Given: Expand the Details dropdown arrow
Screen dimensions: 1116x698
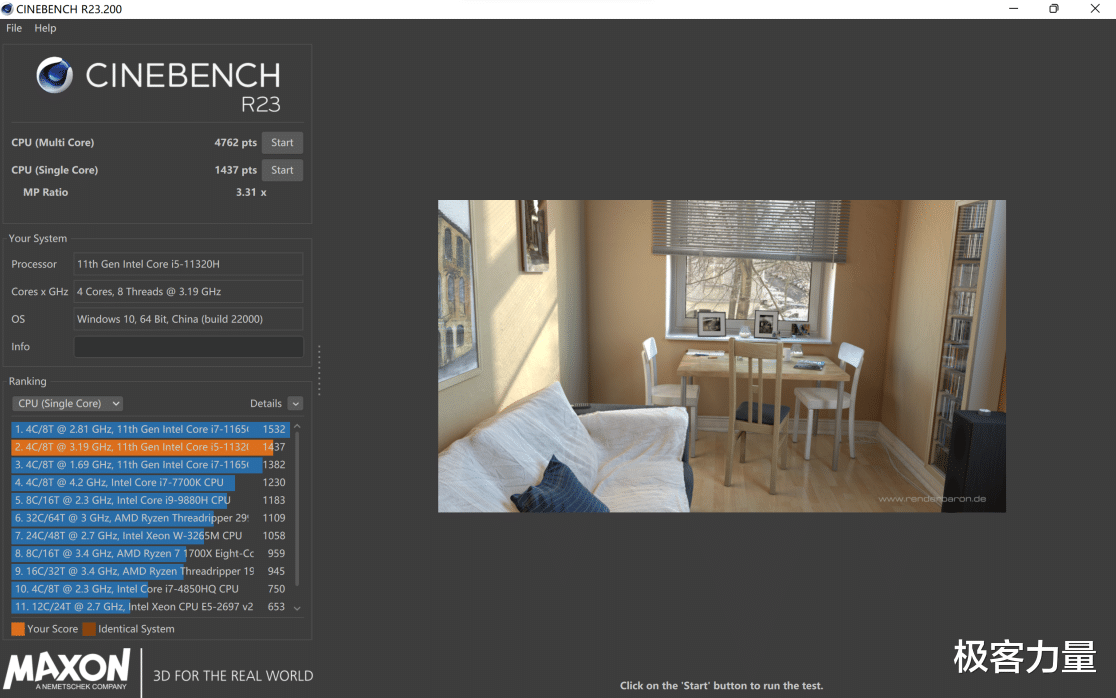Looking at the screenshot, I should click(x=295, y=403).
